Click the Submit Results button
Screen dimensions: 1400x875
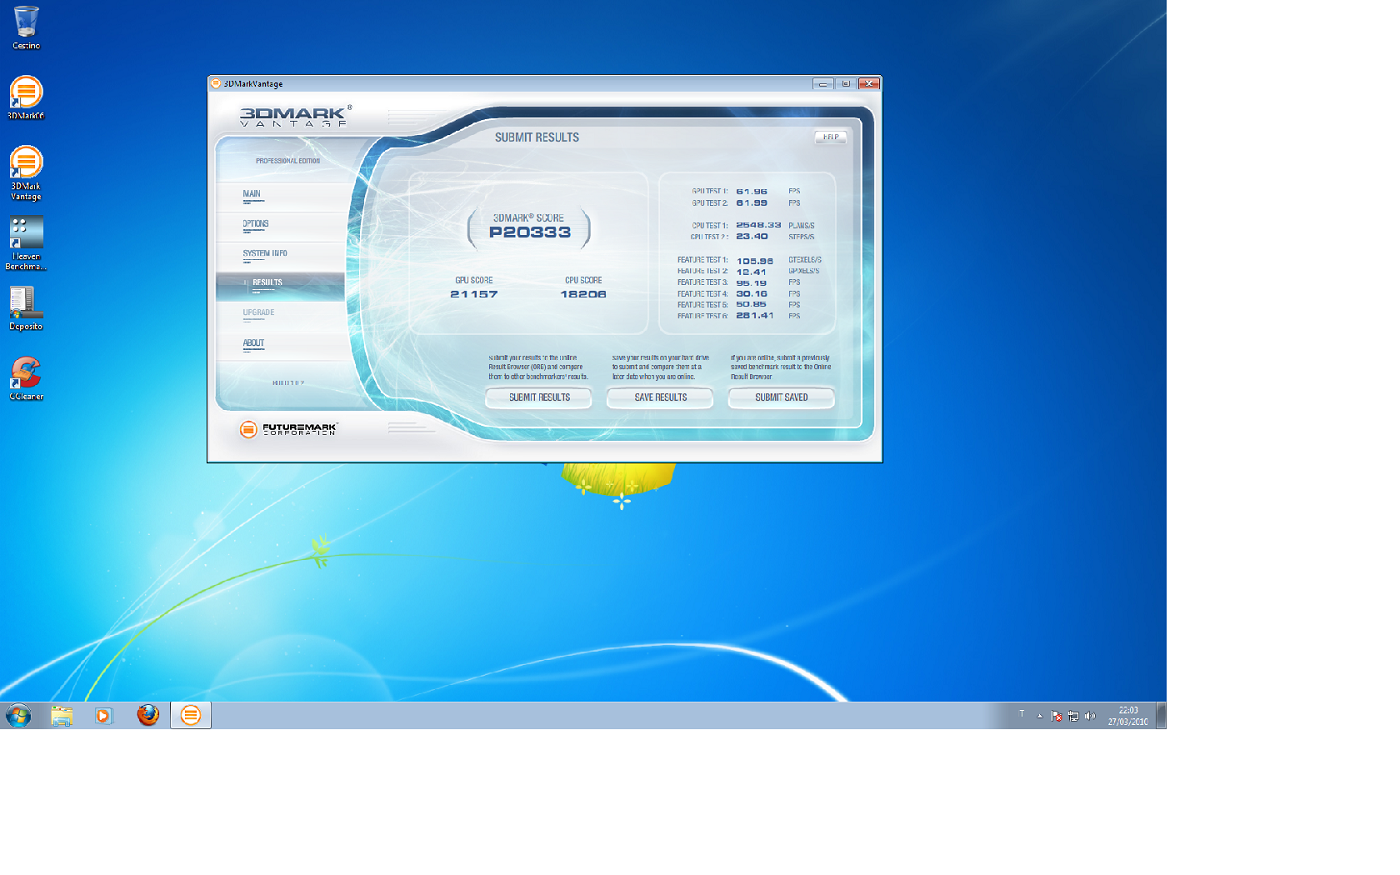pyautogui.click(x=539, y=398)
